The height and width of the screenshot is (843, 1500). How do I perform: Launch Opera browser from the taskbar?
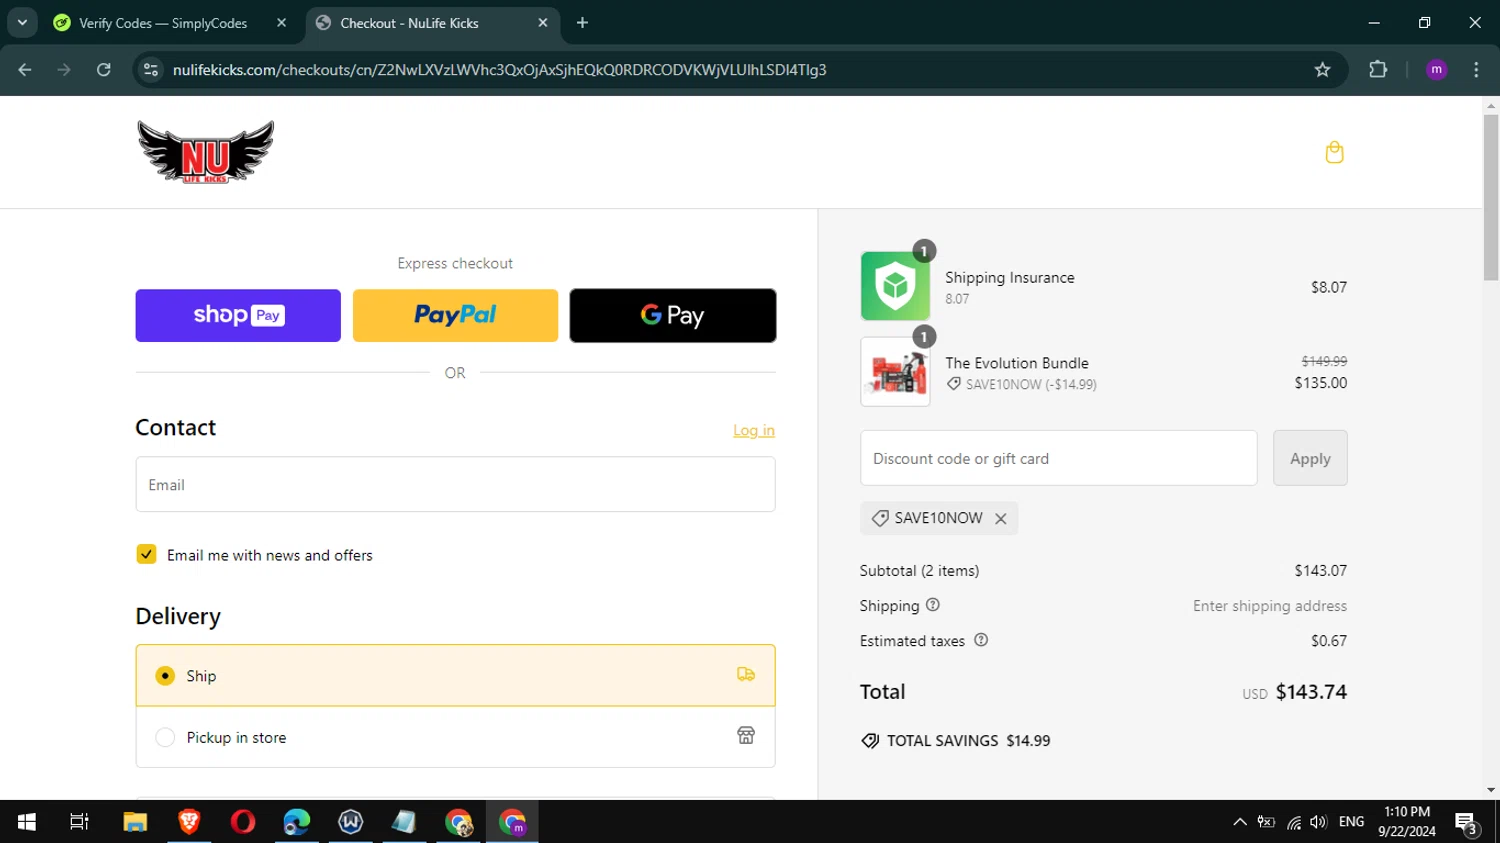point(243,821)
